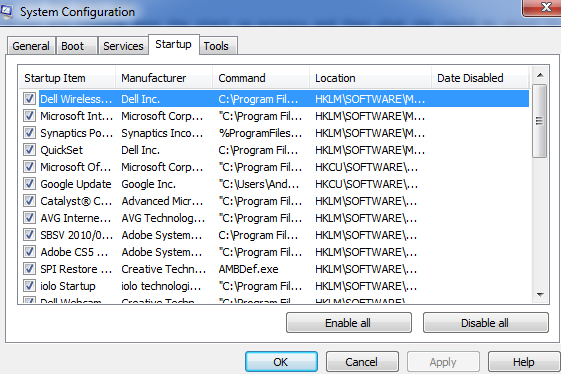The image size is (561, 374).
Task: Select the SPI Restore ... startup item
Action: pyautogui.click(x=76, y=269)
